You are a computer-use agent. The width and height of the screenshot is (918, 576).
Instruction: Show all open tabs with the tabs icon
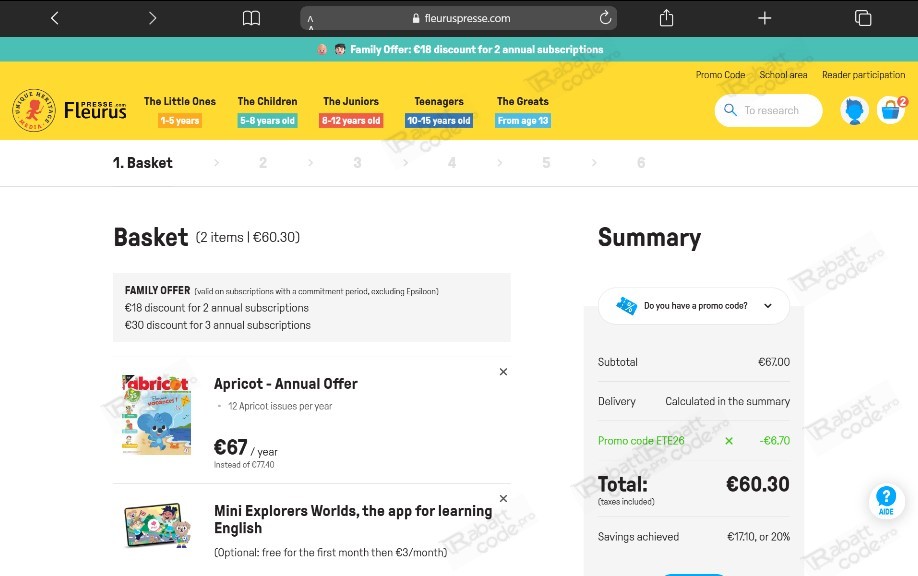[863, 18]
